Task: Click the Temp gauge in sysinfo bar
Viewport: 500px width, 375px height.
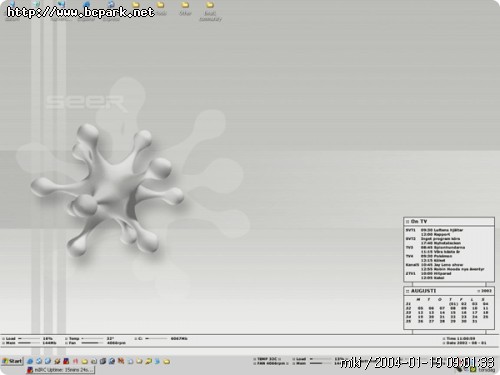Action: [92, 338]
